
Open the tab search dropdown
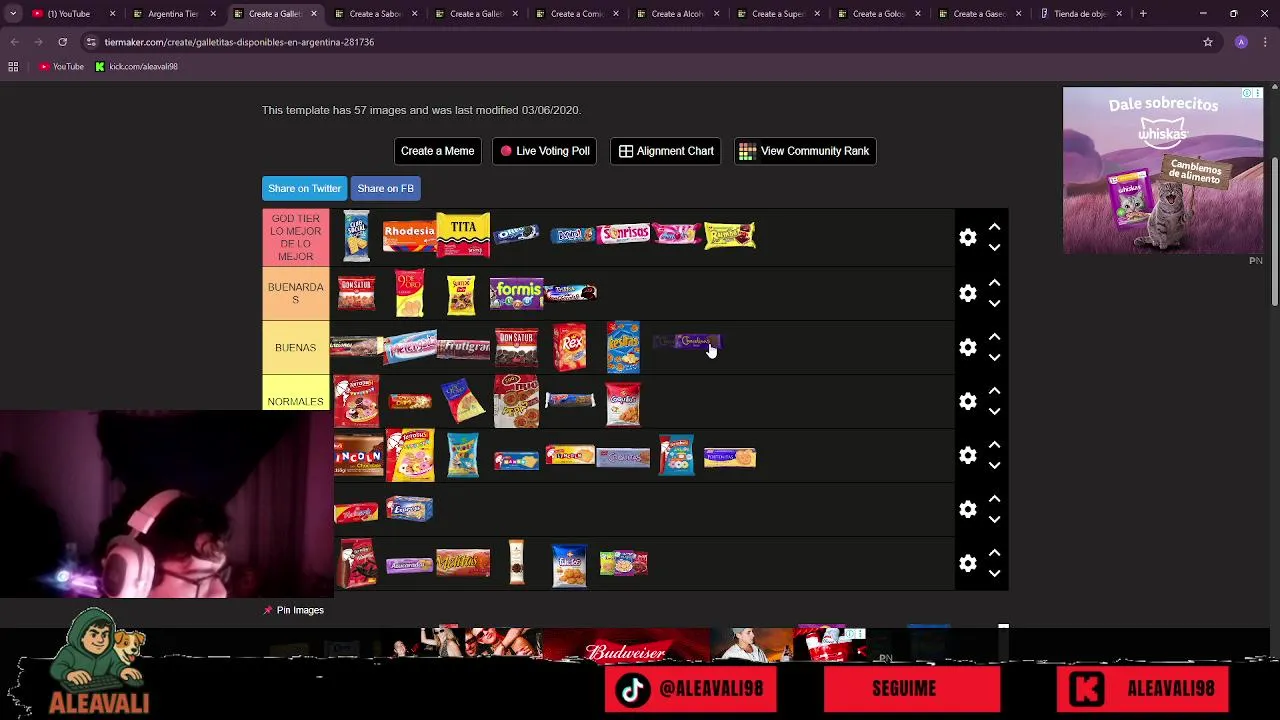point(13,14)
